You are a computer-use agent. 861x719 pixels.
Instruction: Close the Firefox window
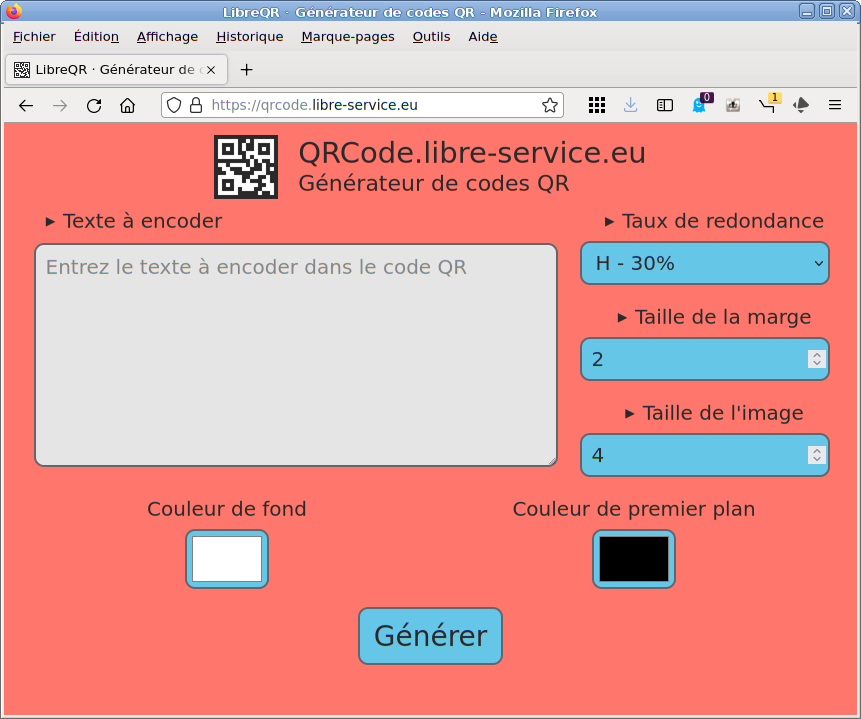pyautogui.click(x=847, y=11)
